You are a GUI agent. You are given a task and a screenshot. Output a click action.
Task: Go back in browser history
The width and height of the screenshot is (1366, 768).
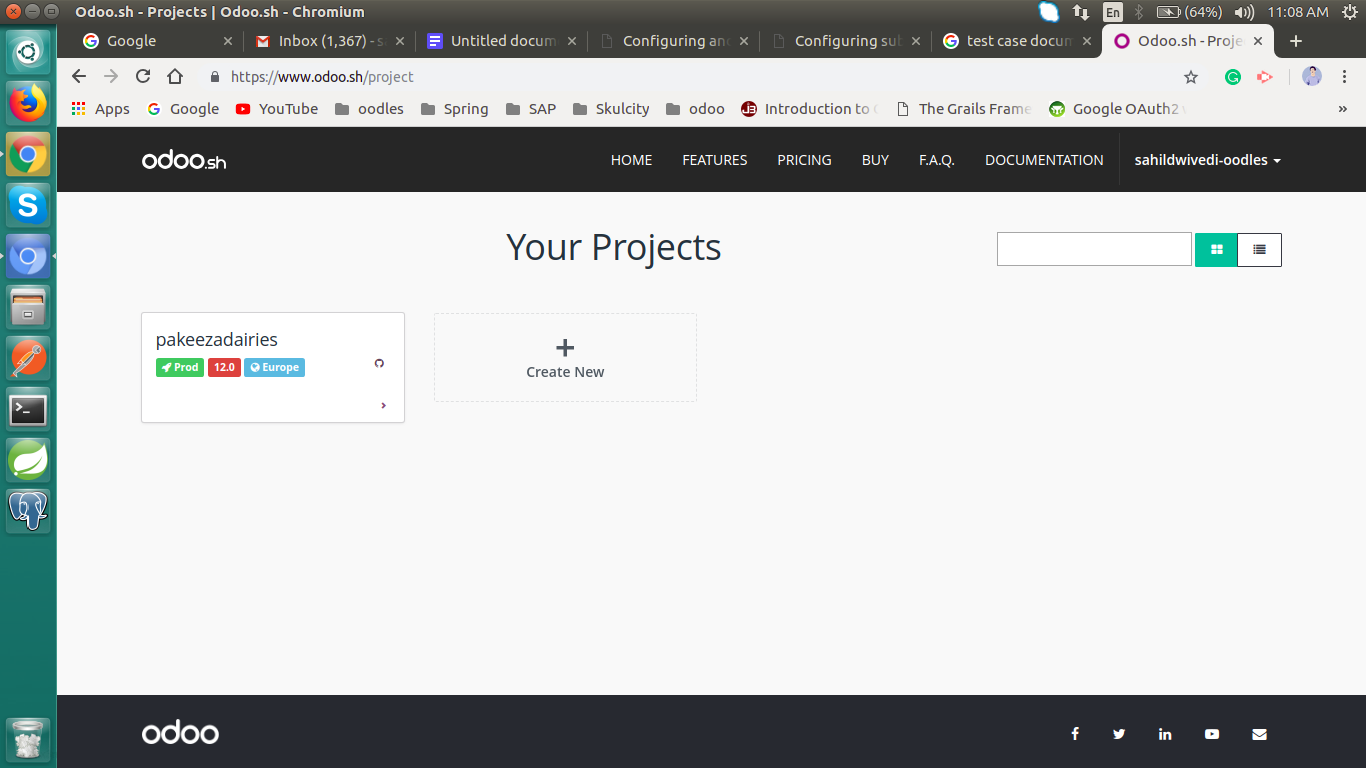tap(79, 76)
